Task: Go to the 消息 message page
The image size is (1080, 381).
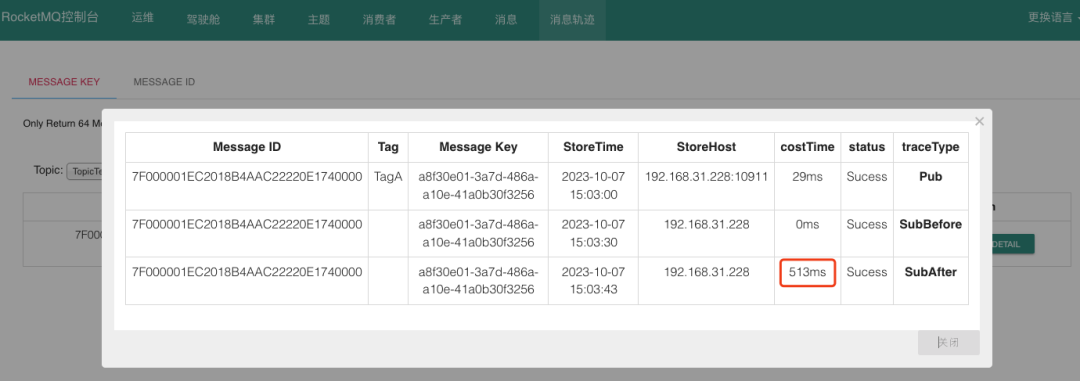Action: (x=506, y=19)
